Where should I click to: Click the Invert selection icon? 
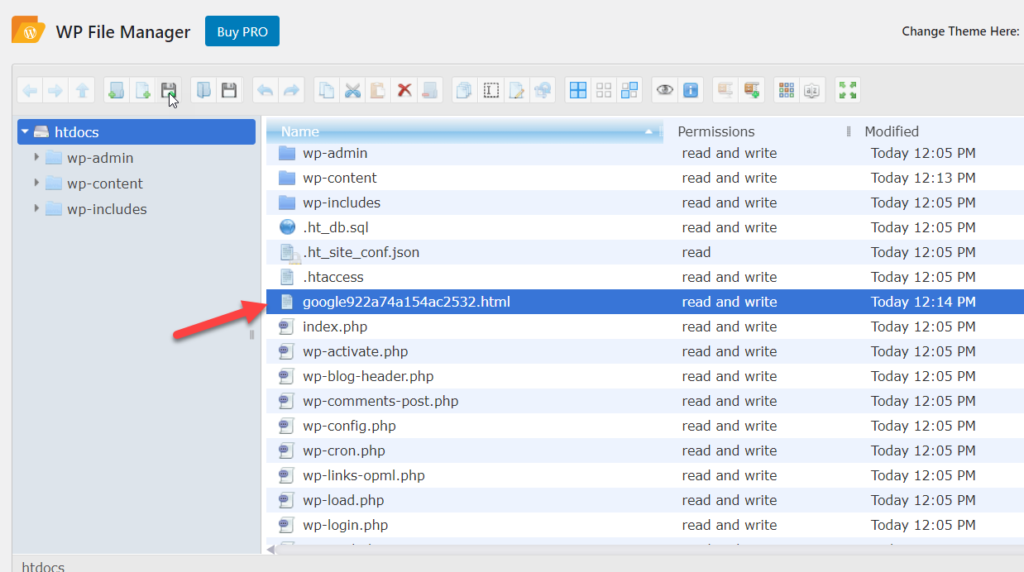[x=630, y=90]
